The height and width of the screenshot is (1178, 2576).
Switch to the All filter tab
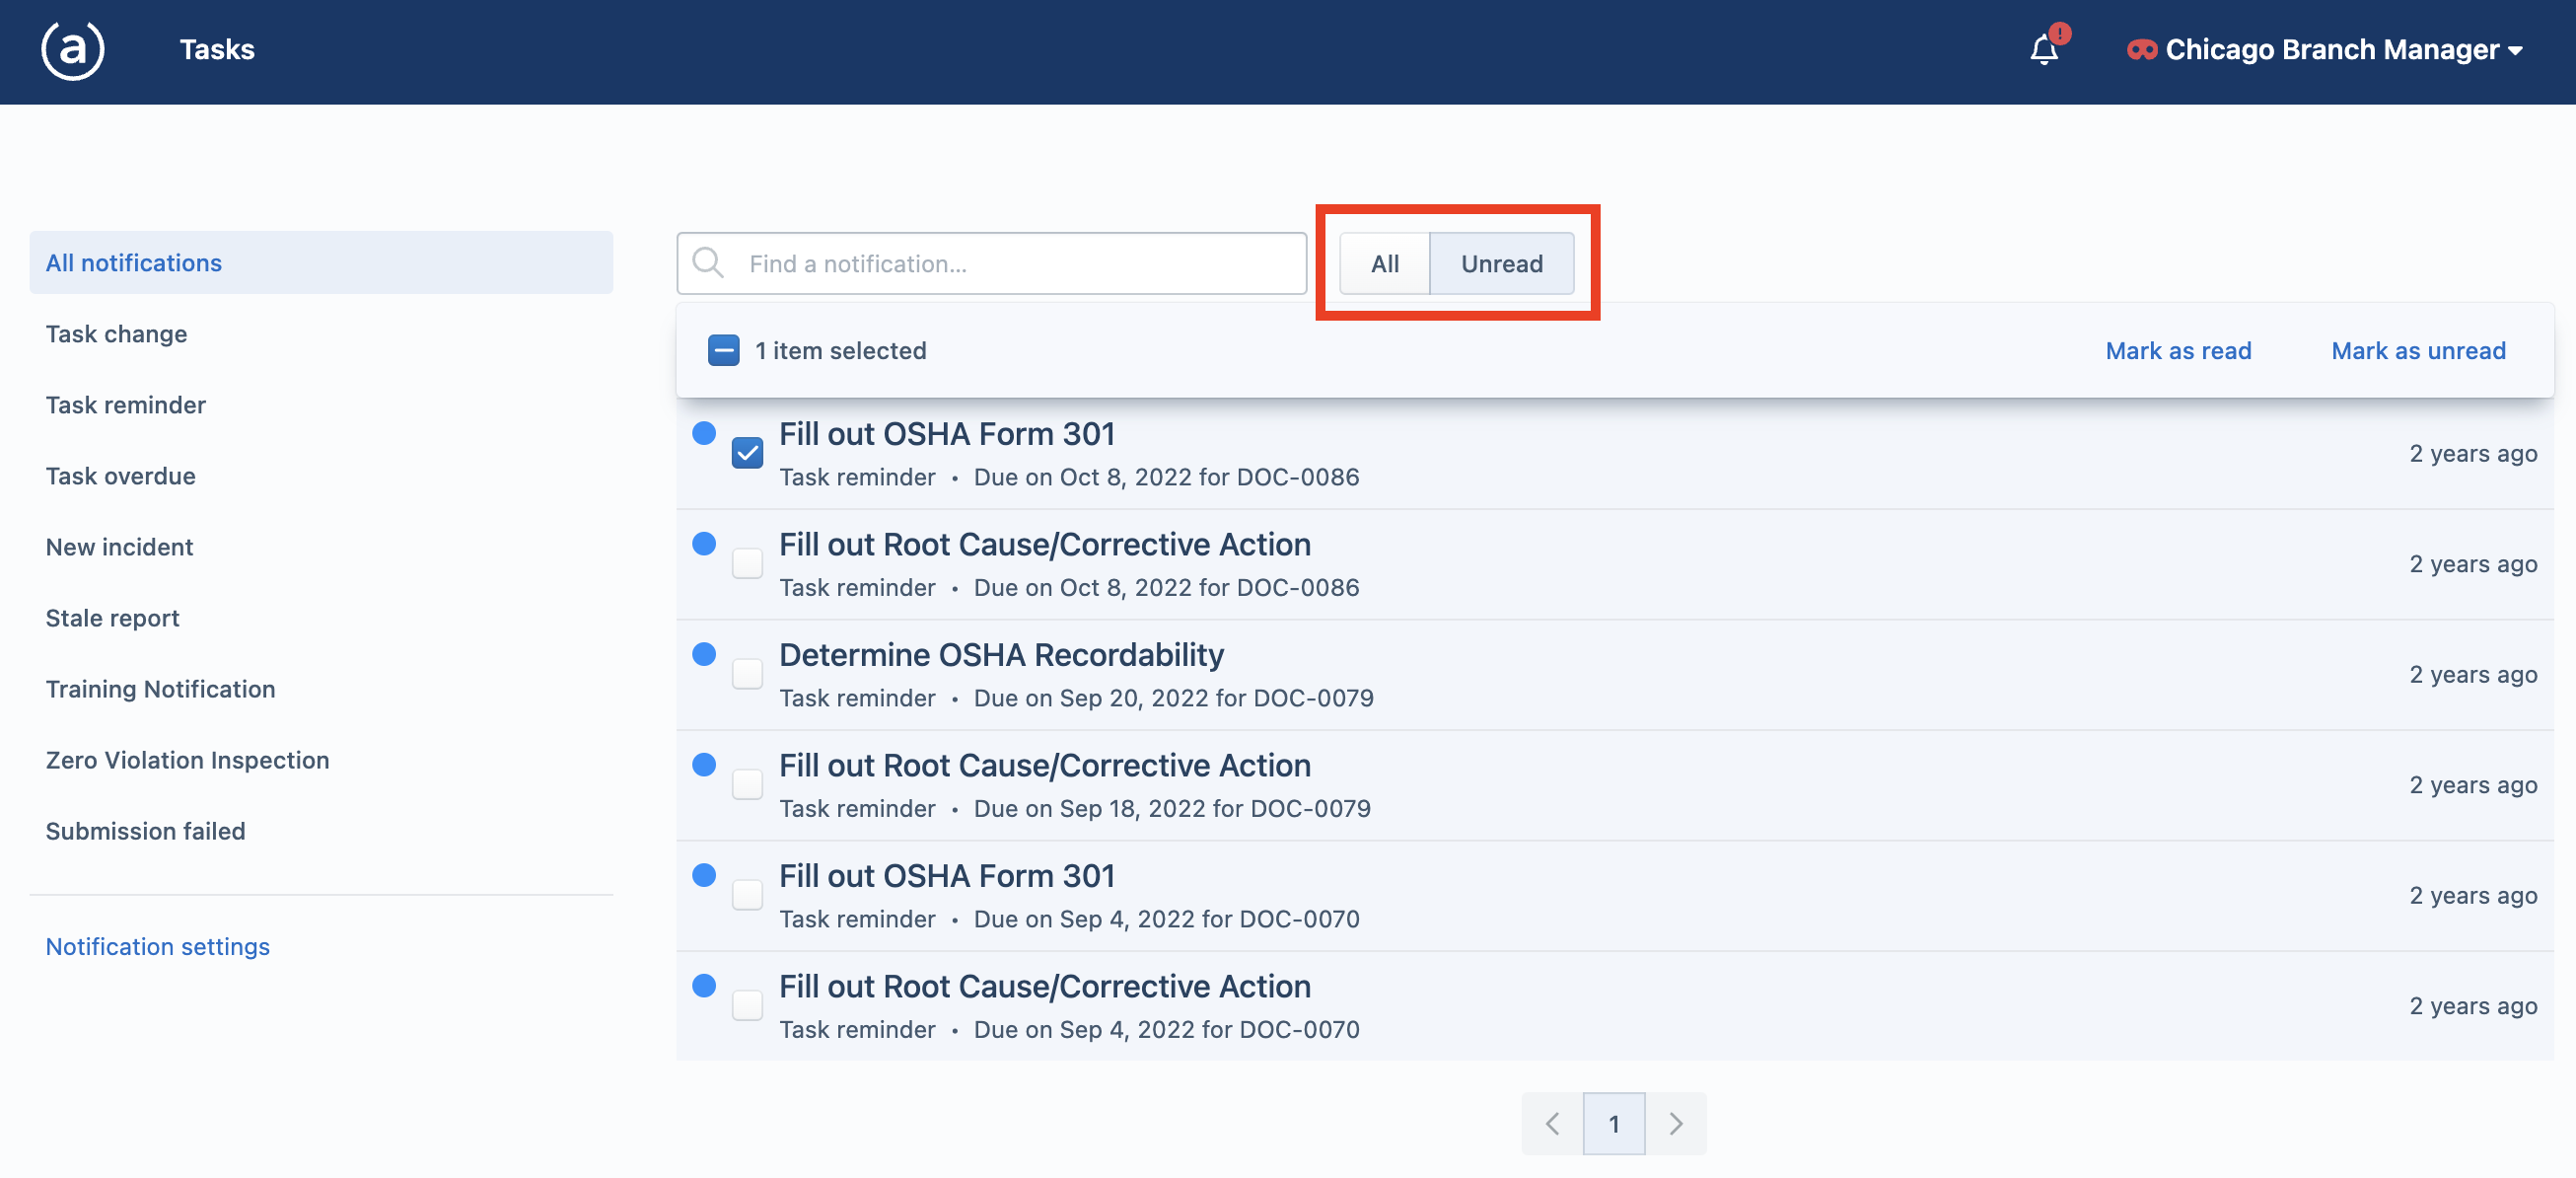[x=1385, y=264]
